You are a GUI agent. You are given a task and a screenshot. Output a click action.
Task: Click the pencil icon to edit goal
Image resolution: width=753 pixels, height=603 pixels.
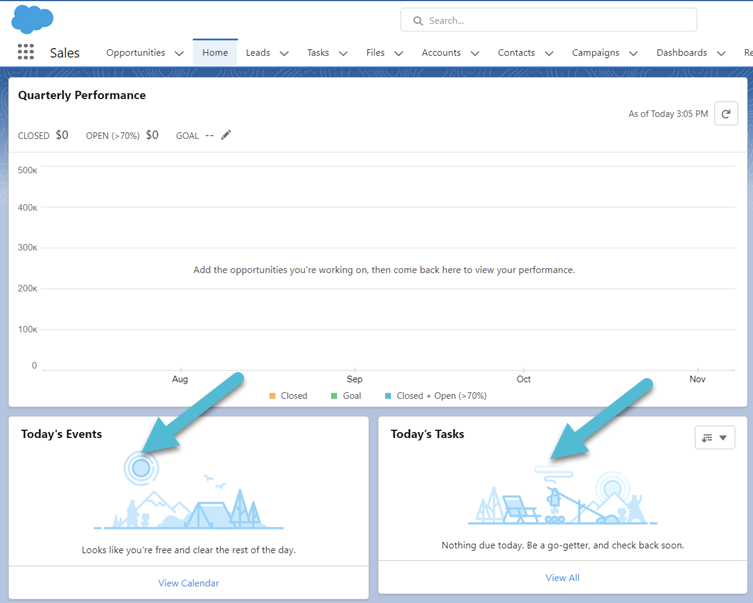(x=226, y=135)
